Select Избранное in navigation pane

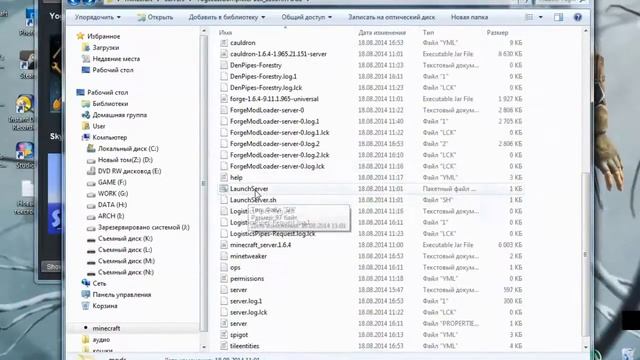[x=104, y=36]
